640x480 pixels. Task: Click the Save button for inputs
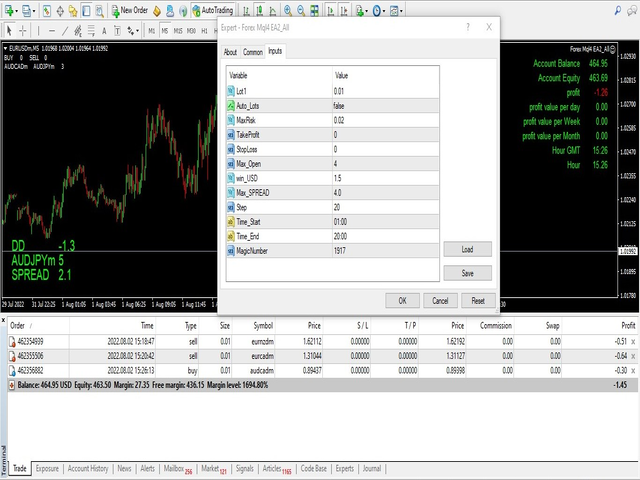click(467, 273)
